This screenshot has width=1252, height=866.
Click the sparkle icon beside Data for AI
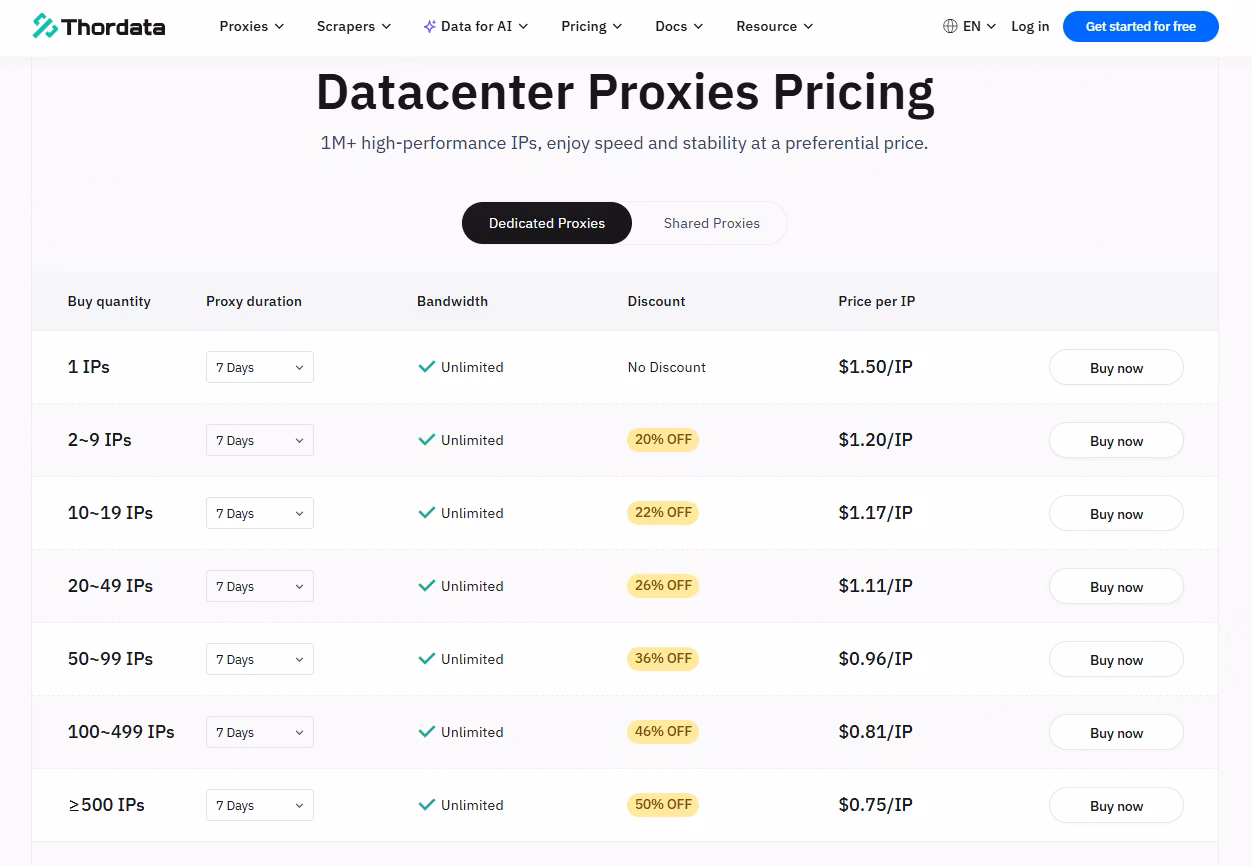click(430, 27)
